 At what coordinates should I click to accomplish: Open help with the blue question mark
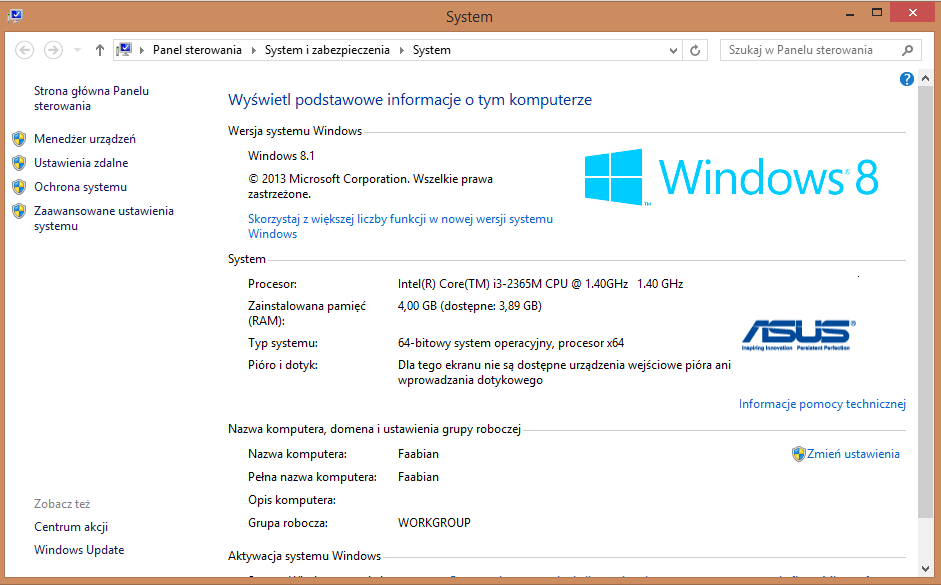point(907,79)
